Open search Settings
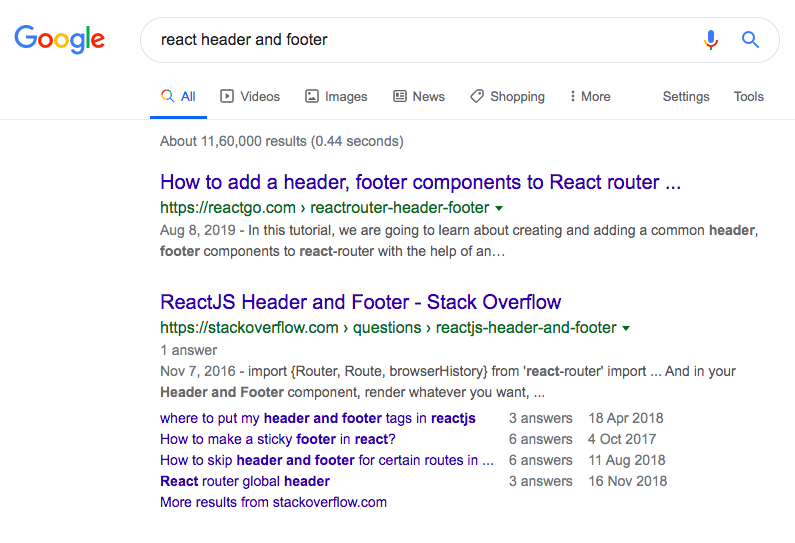 coord(686,96)
